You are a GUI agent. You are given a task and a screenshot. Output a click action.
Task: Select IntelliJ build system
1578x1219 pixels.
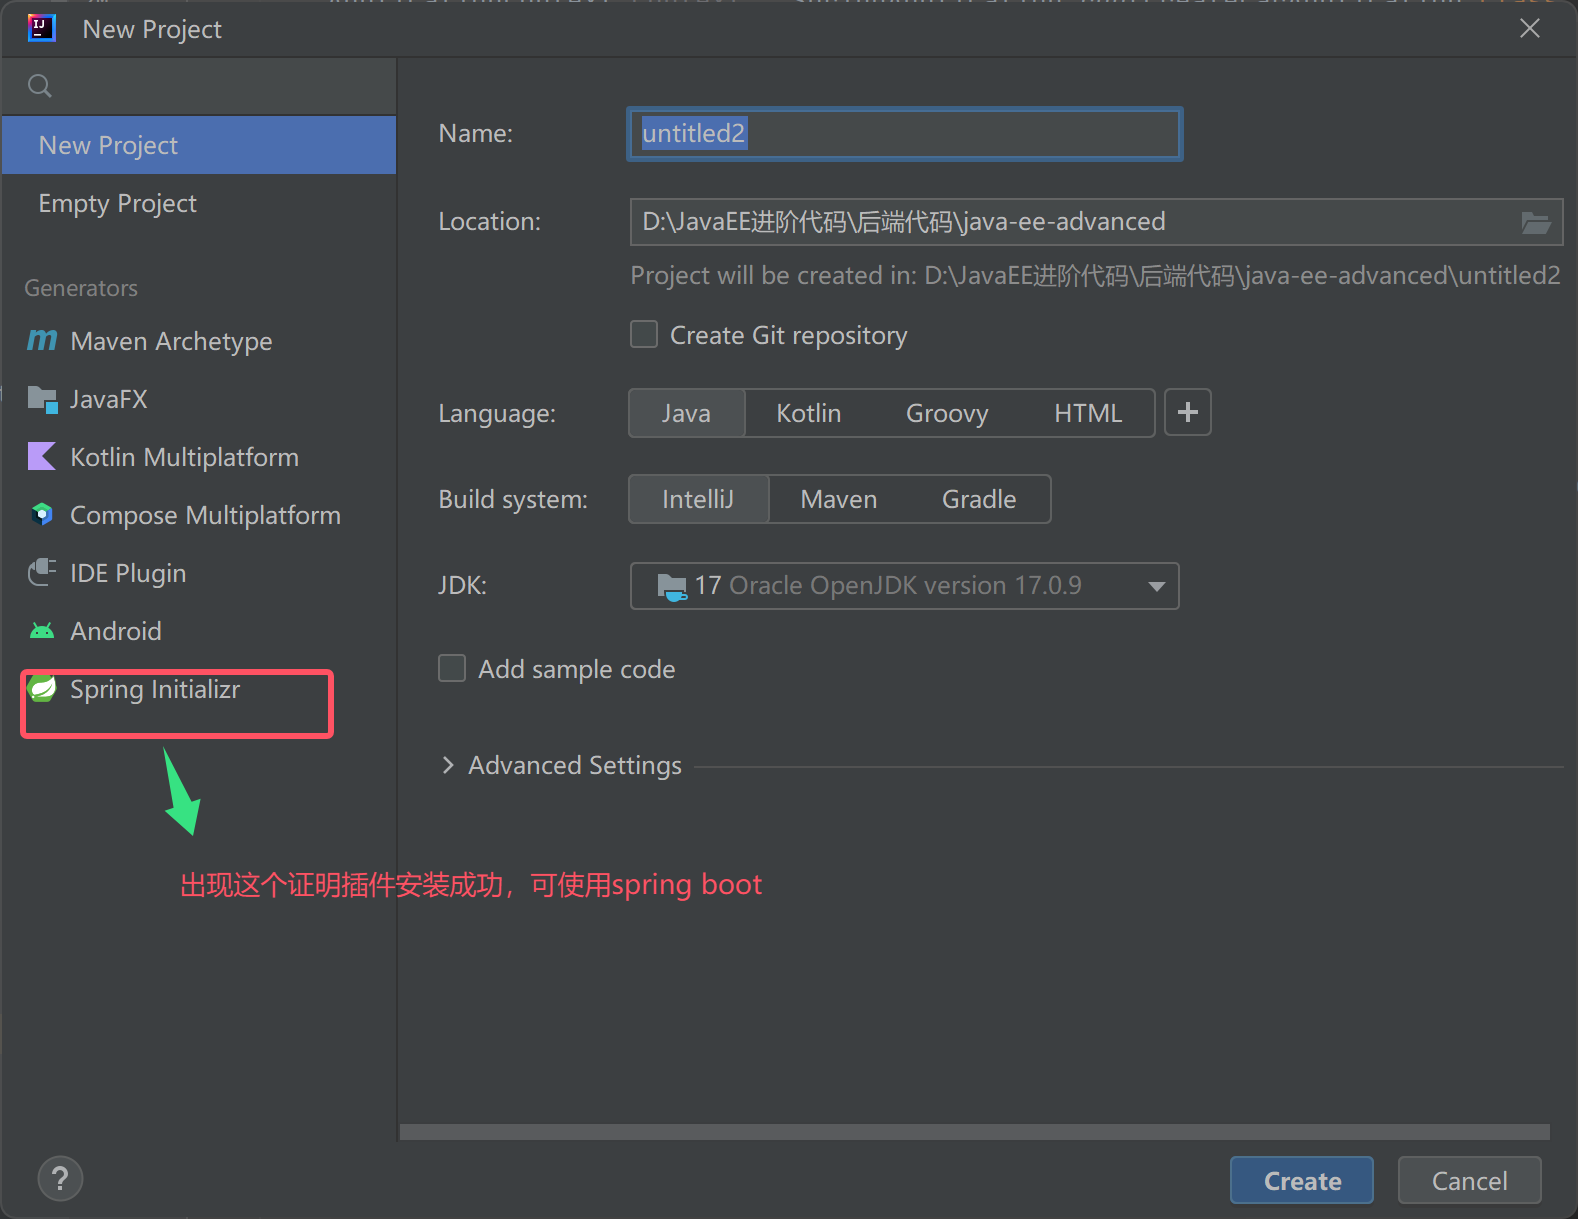tap(698, 499)
